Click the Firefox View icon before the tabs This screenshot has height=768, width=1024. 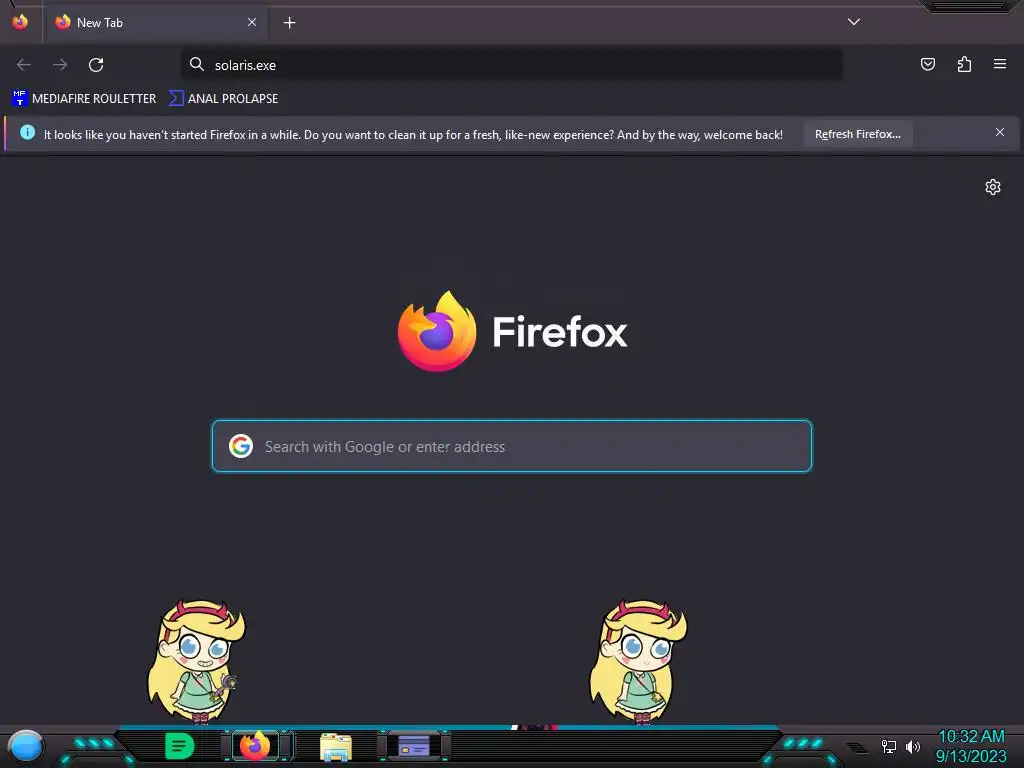tap(20, 22)
